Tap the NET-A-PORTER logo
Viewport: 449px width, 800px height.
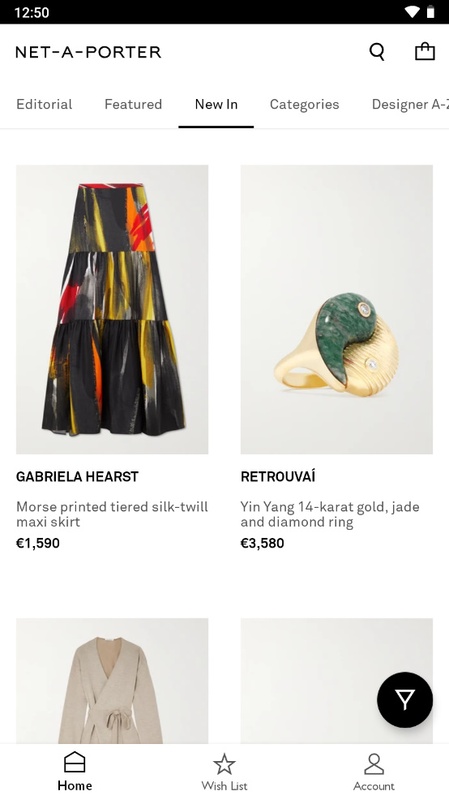(x=88, y=52)
